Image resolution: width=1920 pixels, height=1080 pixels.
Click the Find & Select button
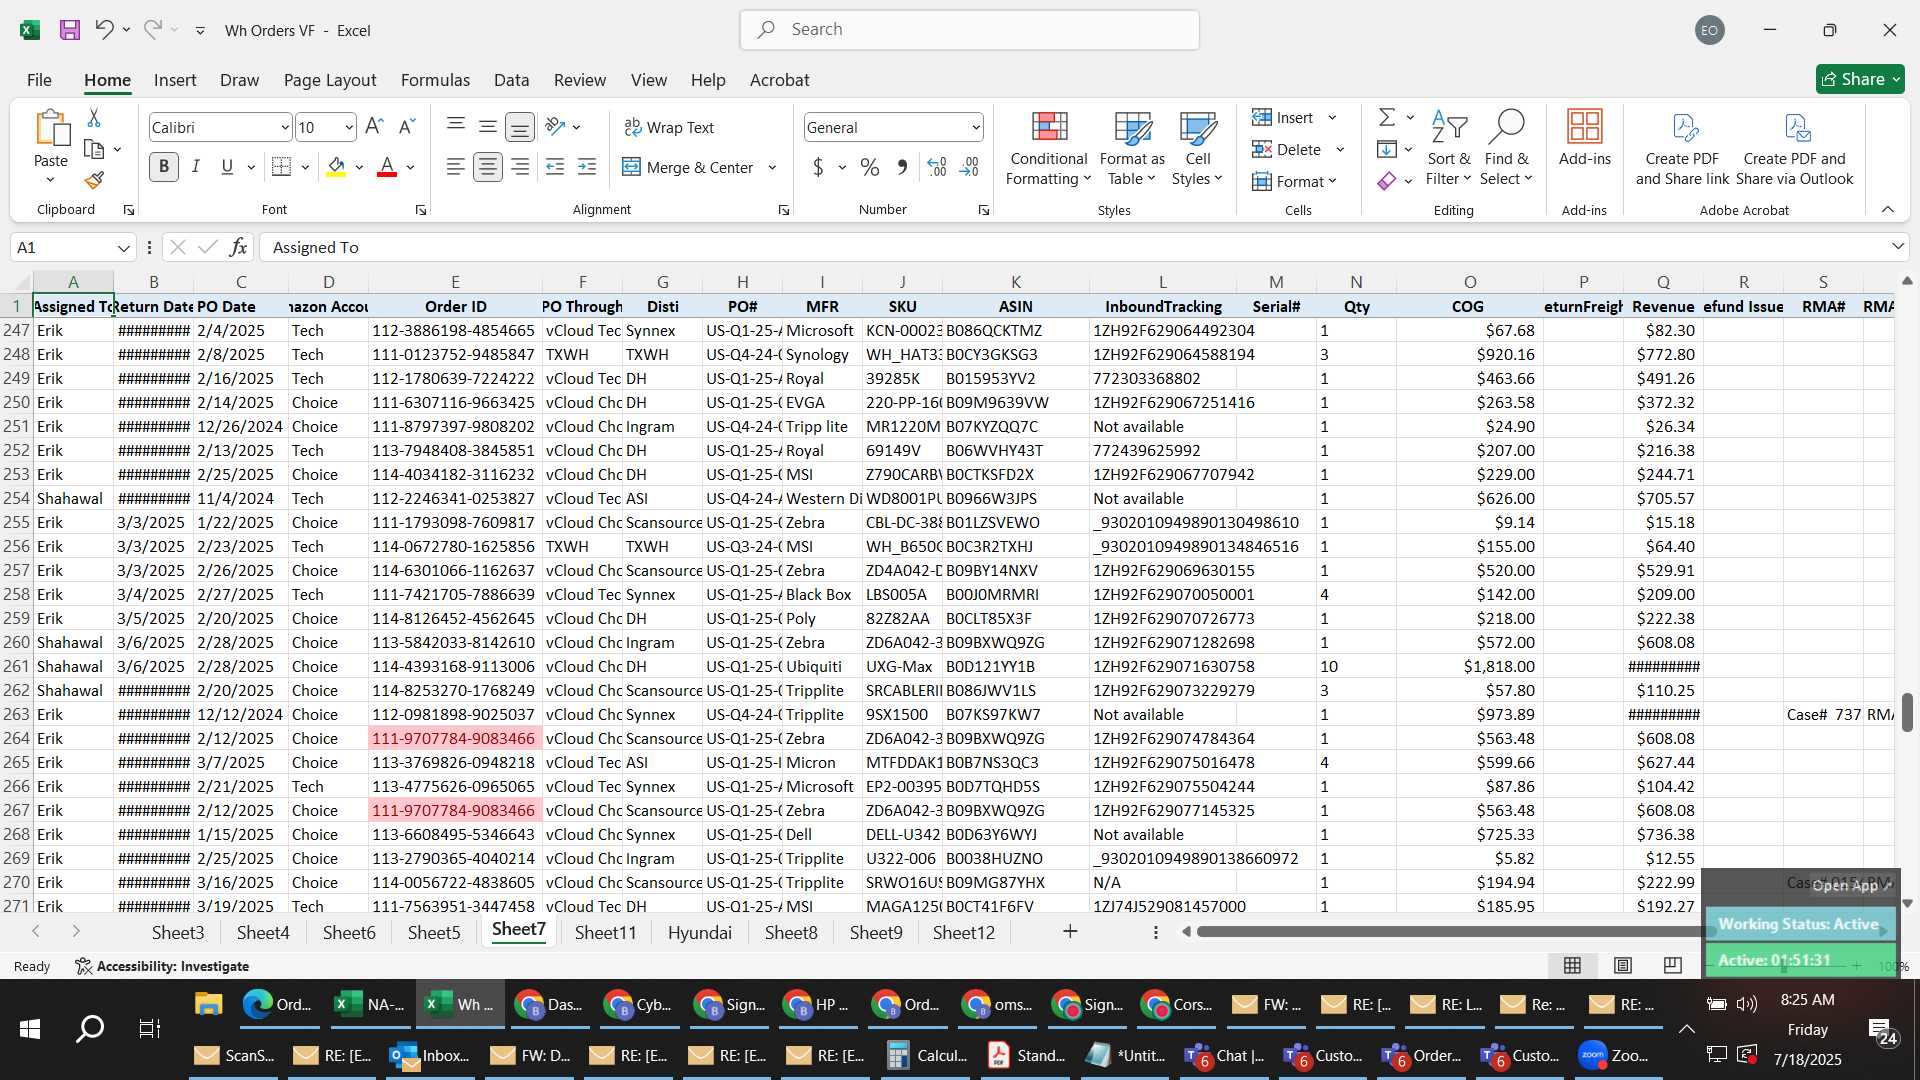(1507, 148)
